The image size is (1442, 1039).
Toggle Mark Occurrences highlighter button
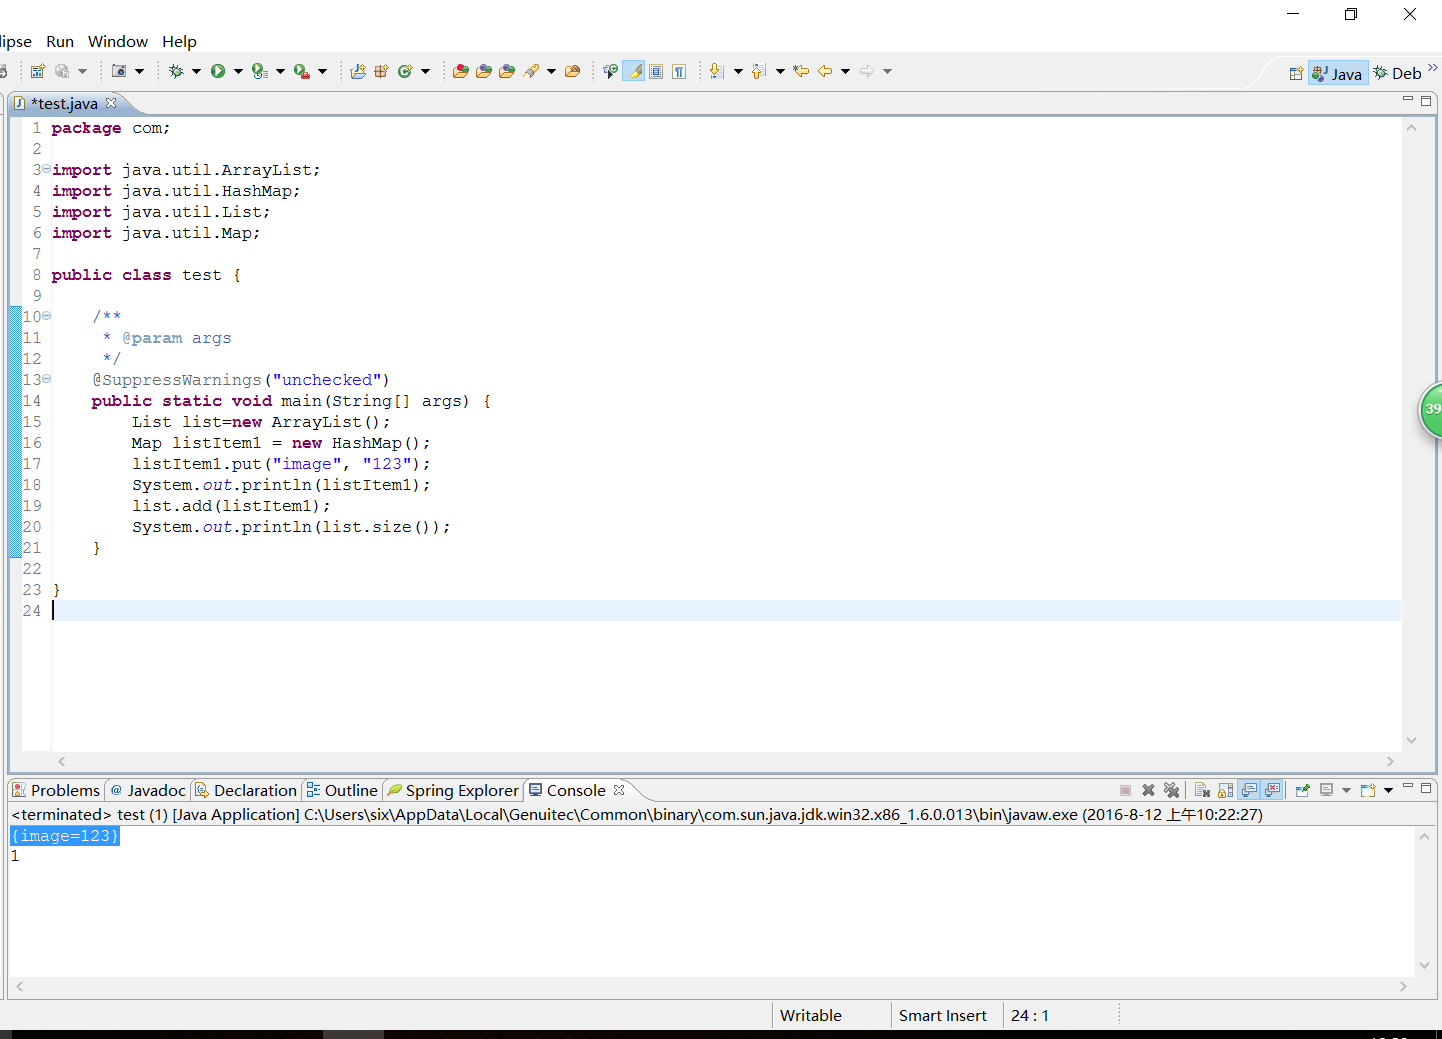point(634,71)
